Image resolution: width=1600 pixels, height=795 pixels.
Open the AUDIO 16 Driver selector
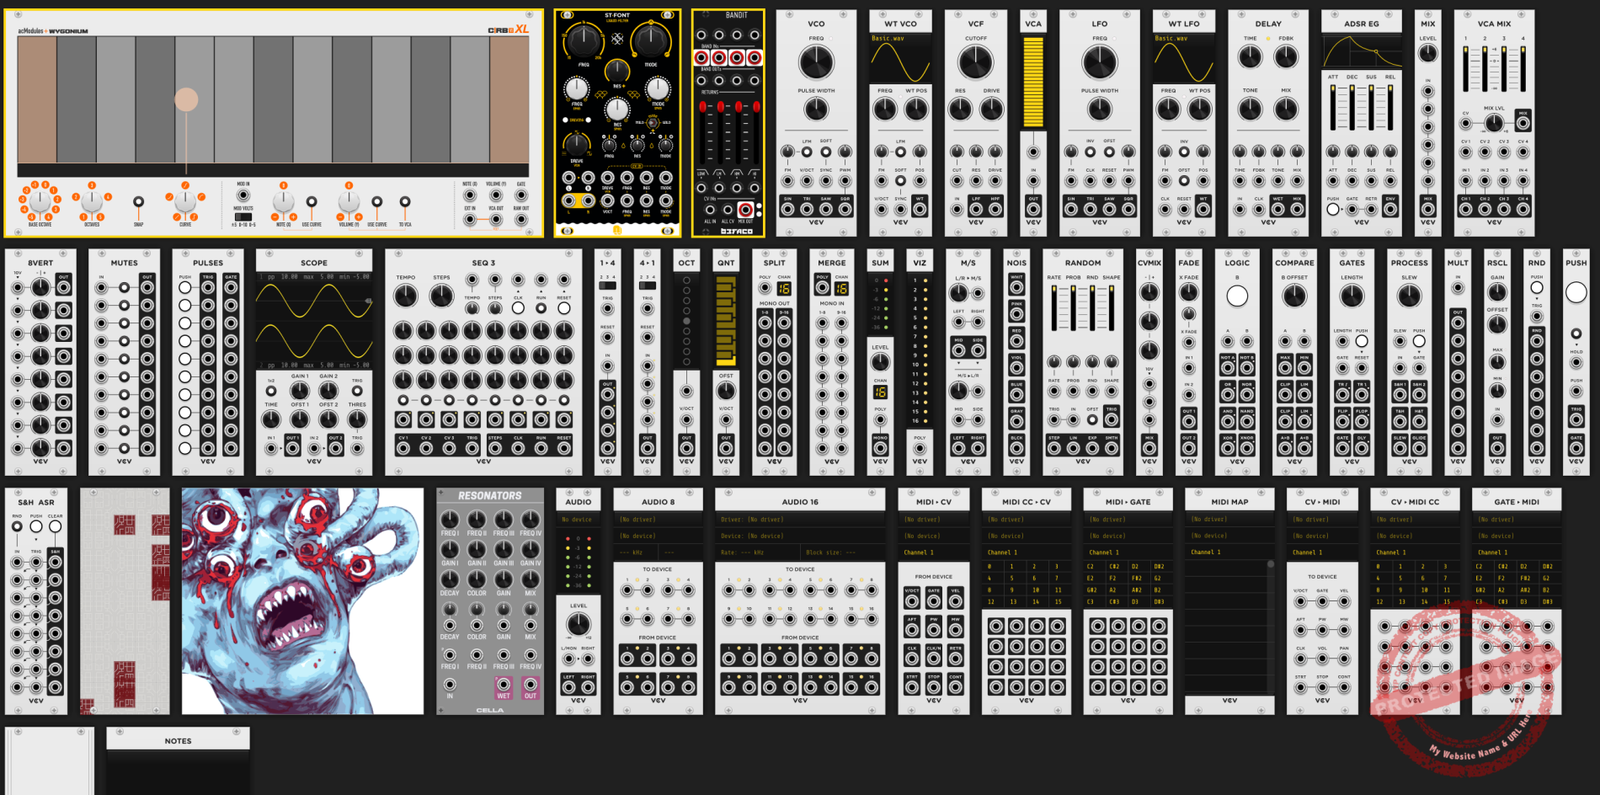[800, 520]
